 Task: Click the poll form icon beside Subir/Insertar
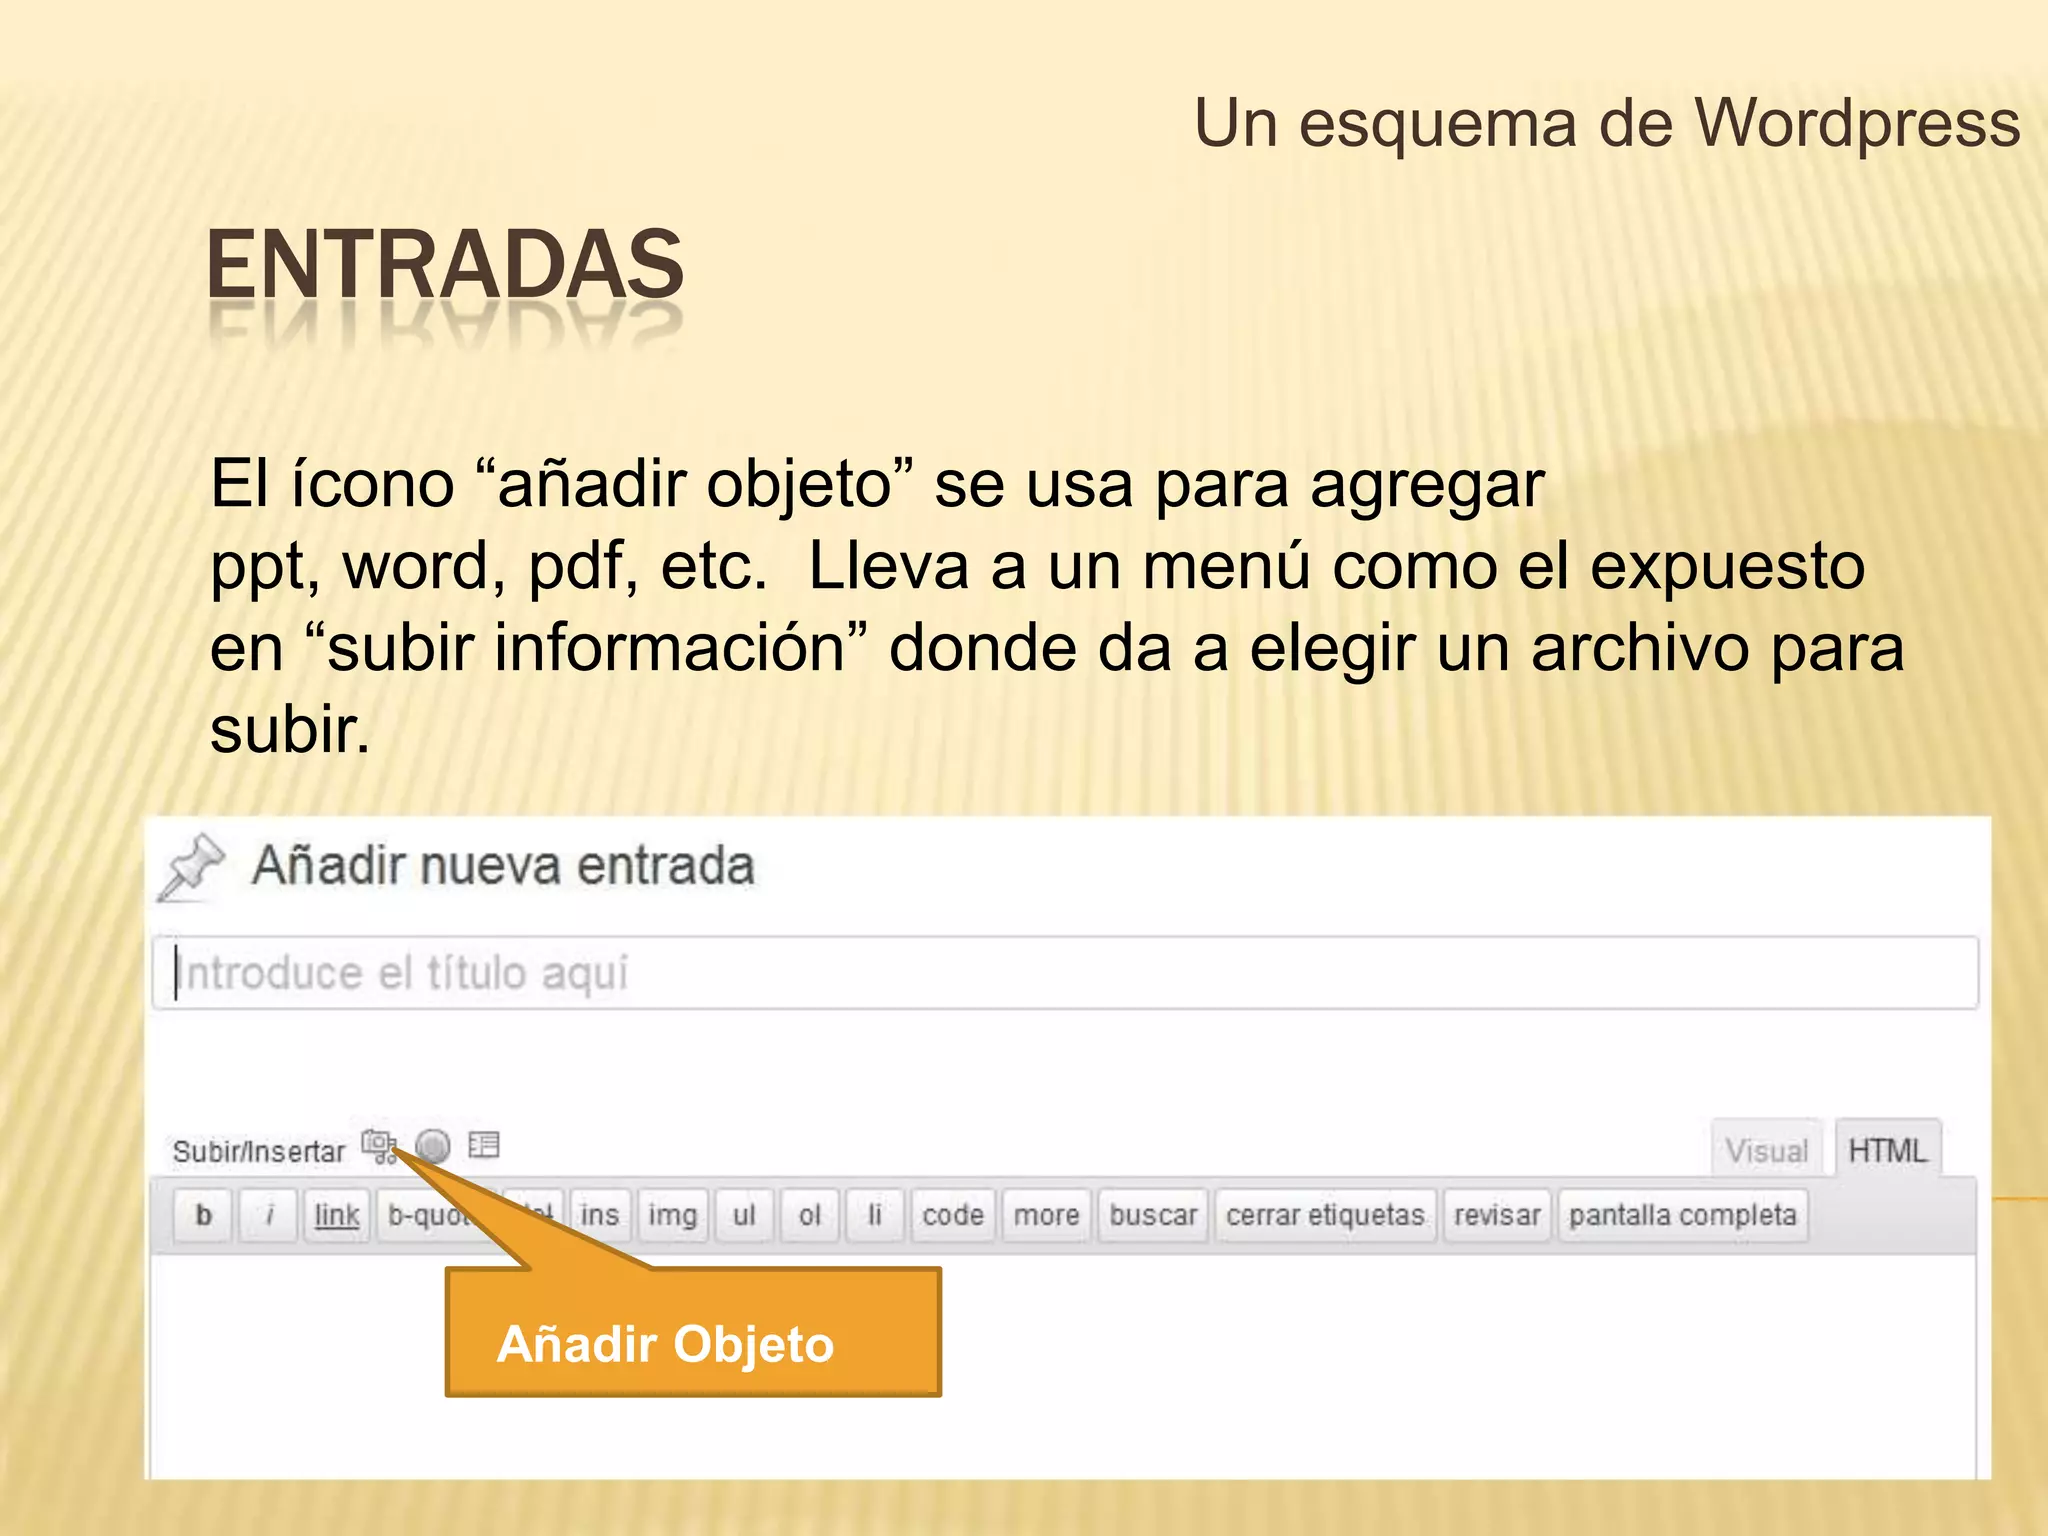(484, 1145)
